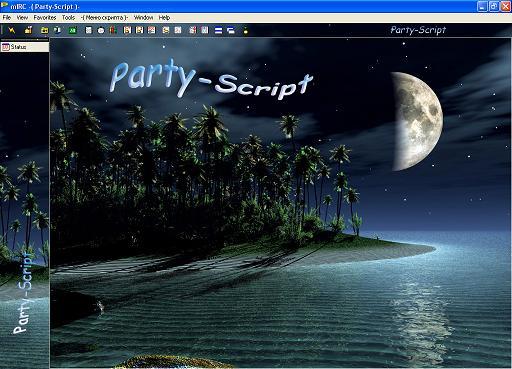The height and width of the screenshot is (369, 512).
Task: Open the green Scripts Editor icon
Action: pos(72,30)
